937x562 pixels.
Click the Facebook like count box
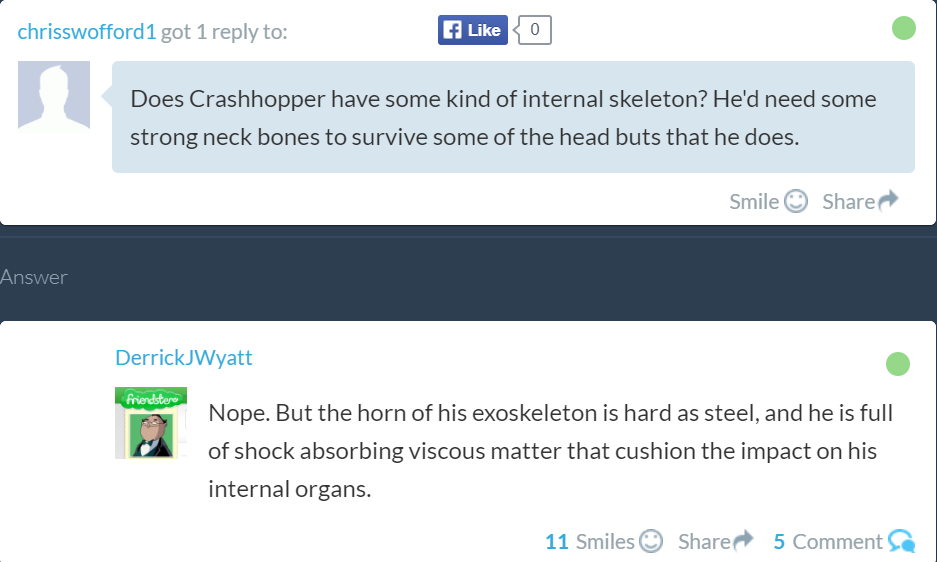click(535, 30)
